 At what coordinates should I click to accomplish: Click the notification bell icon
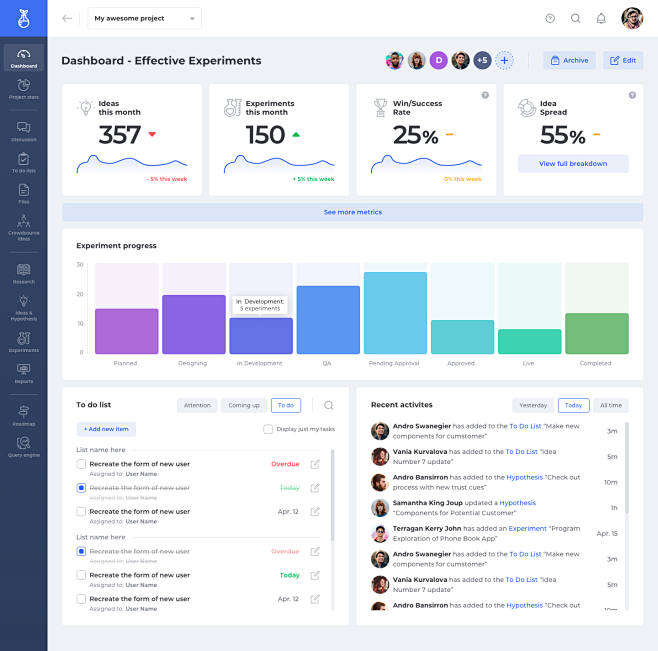point(601,18)
